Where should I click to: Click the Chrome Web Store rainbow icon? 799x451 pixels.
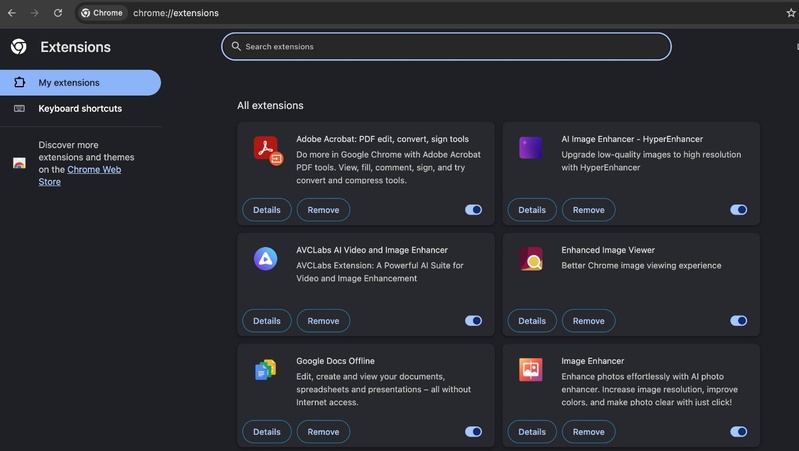(19, 163)
